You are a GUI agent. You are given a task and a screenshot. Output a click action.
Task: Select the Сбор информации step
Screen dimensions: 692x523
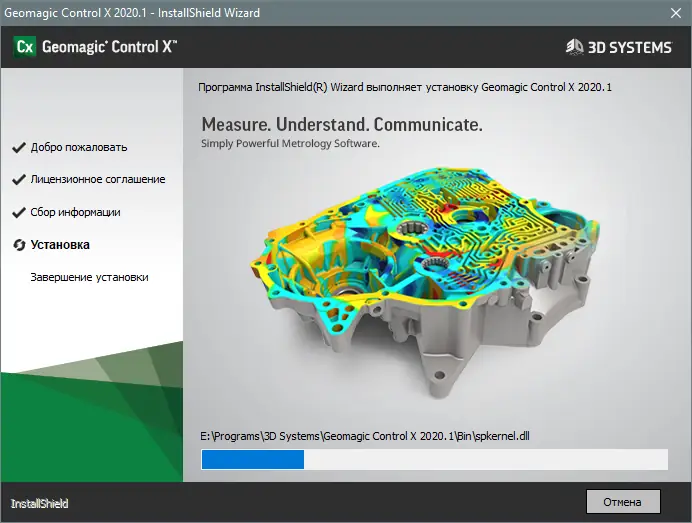[75, 212]
